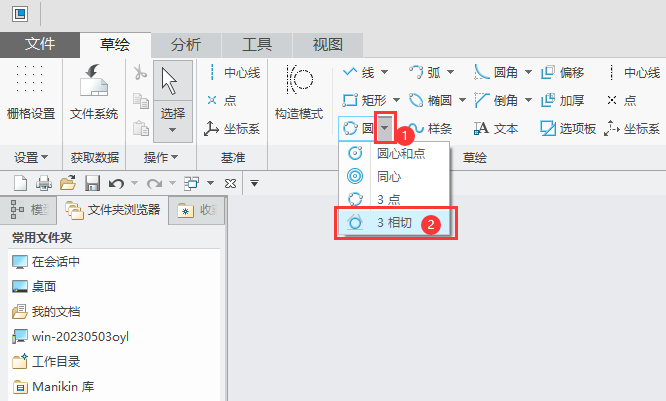Click 点 in the 草绘 group

click(621, 101)
